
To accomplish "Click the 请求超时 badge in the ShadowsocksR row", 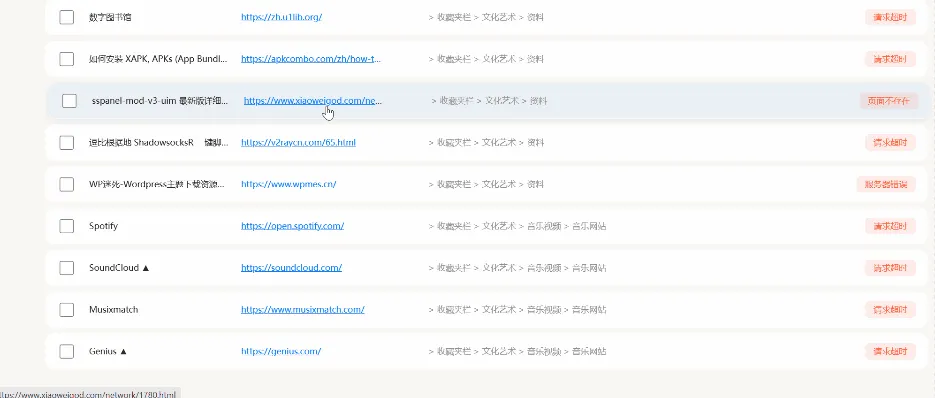I will point(890,143).
